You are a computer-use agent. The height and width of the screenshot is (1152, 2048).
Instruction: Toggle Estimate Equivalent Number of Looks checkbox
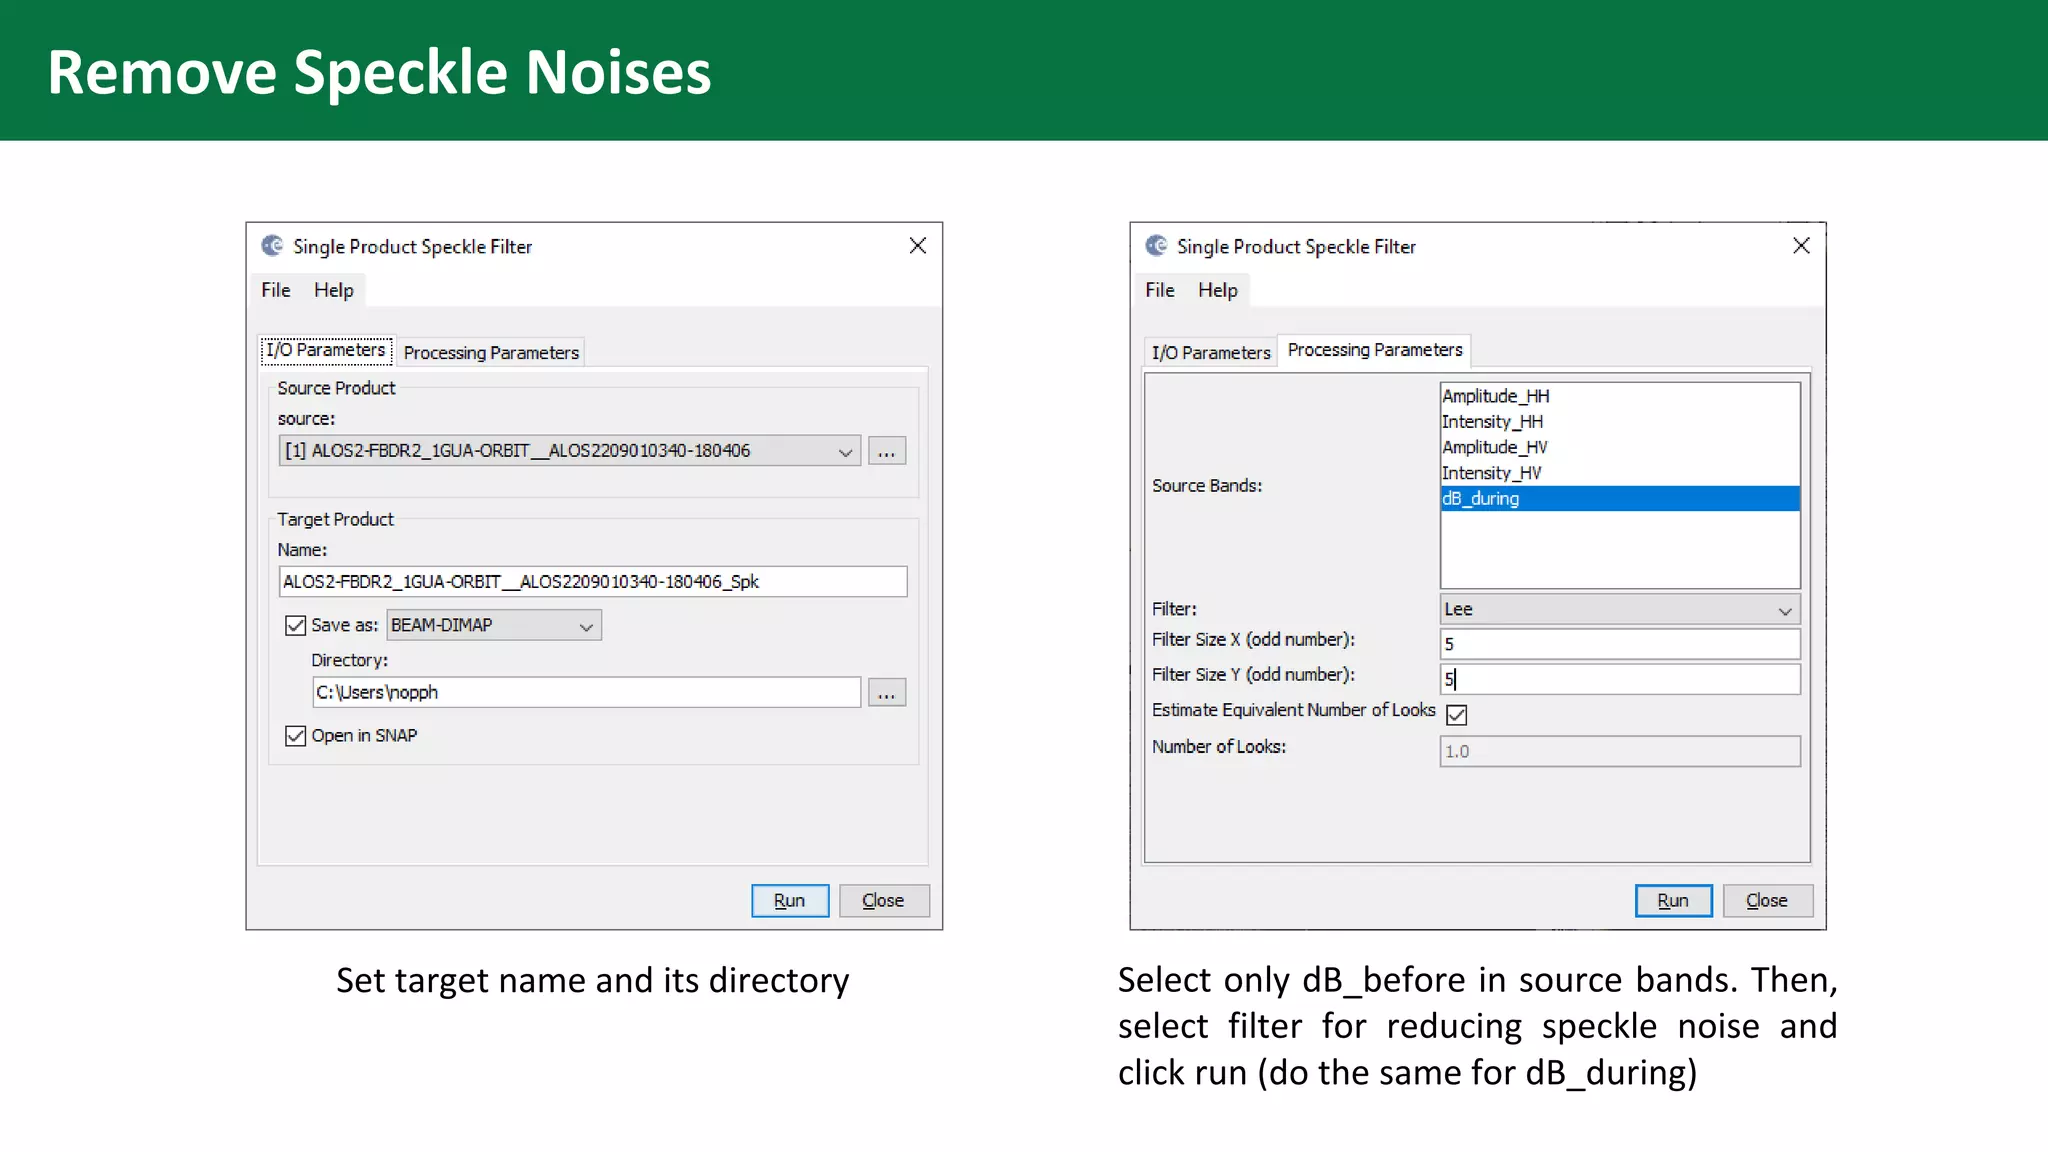pos(1457,715)
